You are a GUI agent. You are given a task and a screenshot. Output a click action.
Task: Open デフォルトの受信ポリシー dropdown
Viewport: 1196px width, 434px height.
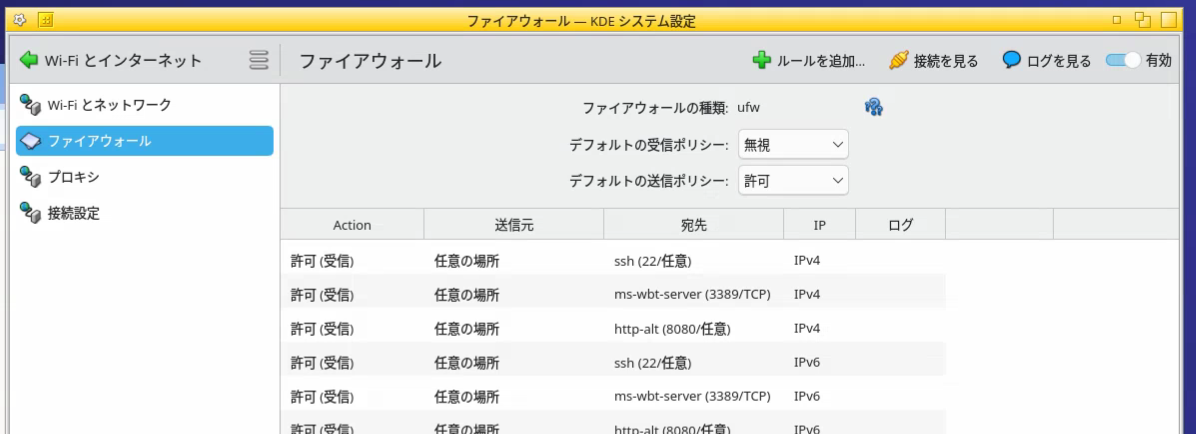(793, 145)
